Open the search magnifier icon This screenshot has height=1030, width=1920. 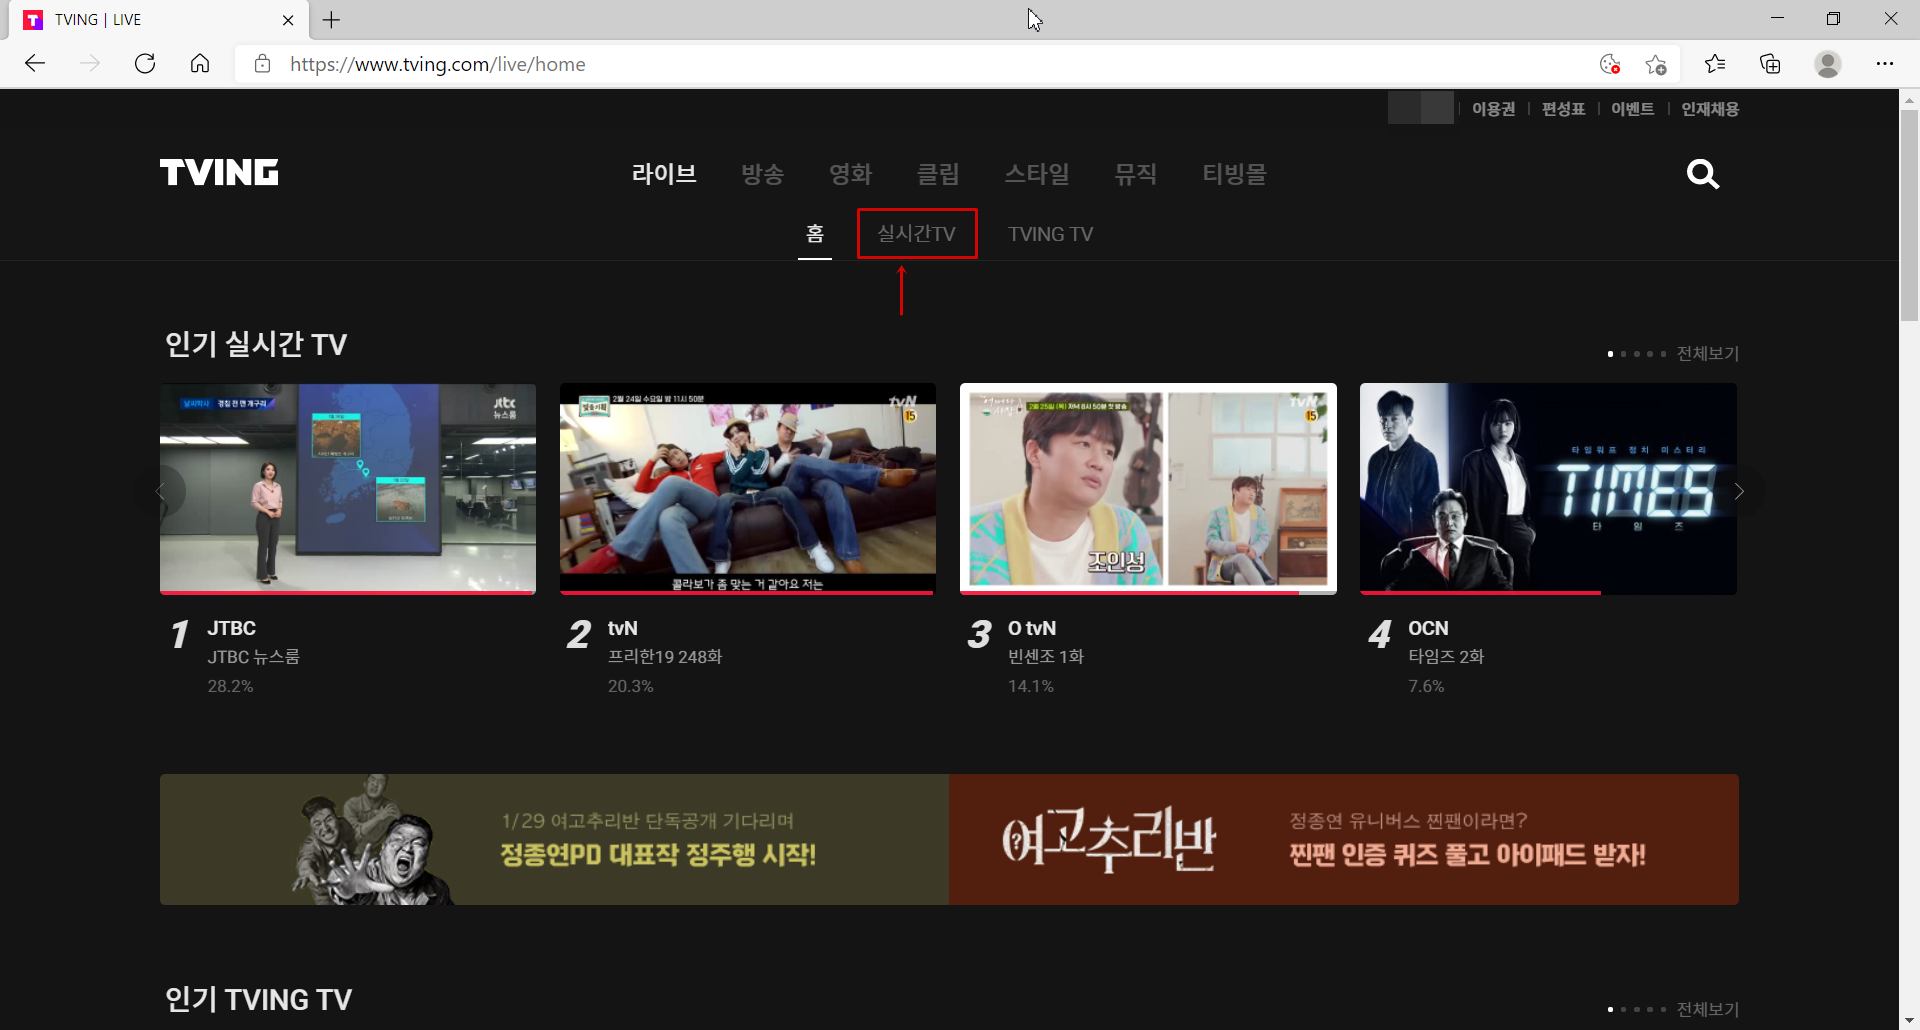click(1702, 174)
